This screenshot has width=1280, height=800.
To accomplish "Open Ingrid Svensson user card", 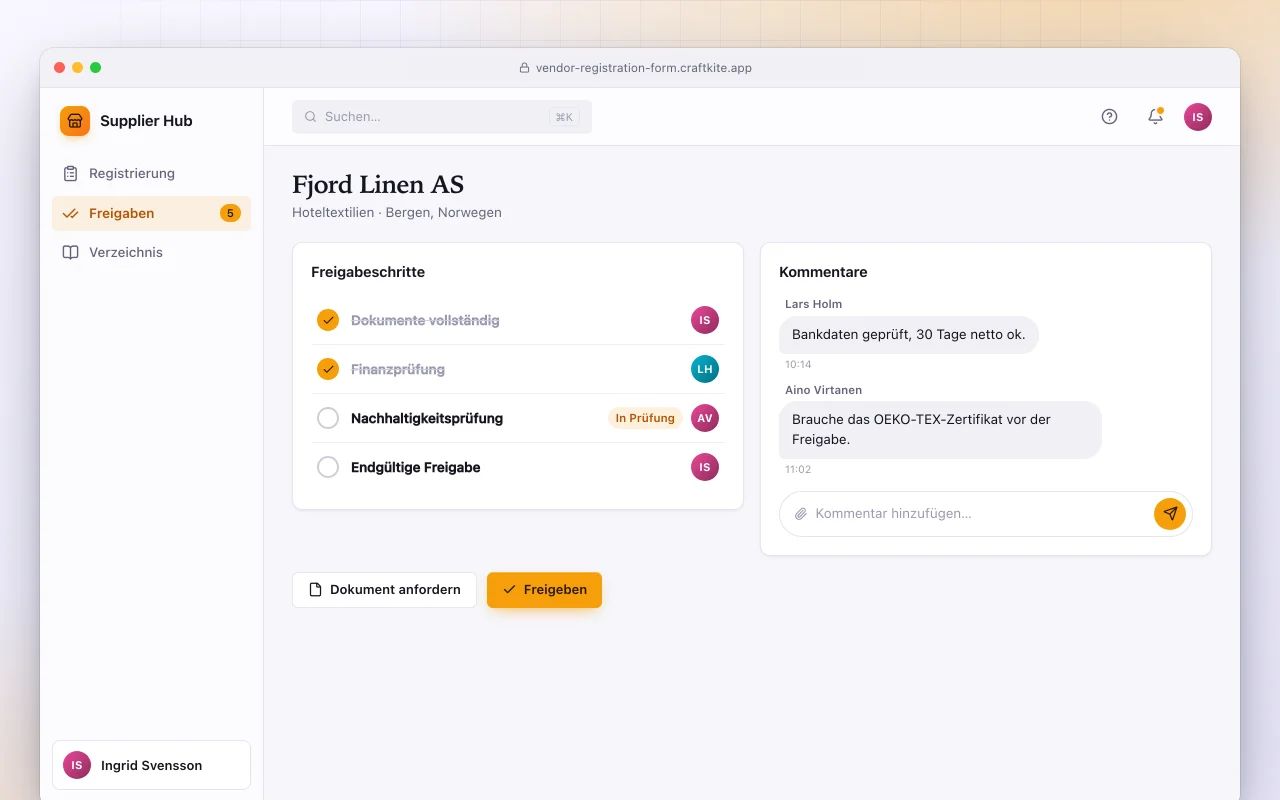I will (x=151, y=765).
